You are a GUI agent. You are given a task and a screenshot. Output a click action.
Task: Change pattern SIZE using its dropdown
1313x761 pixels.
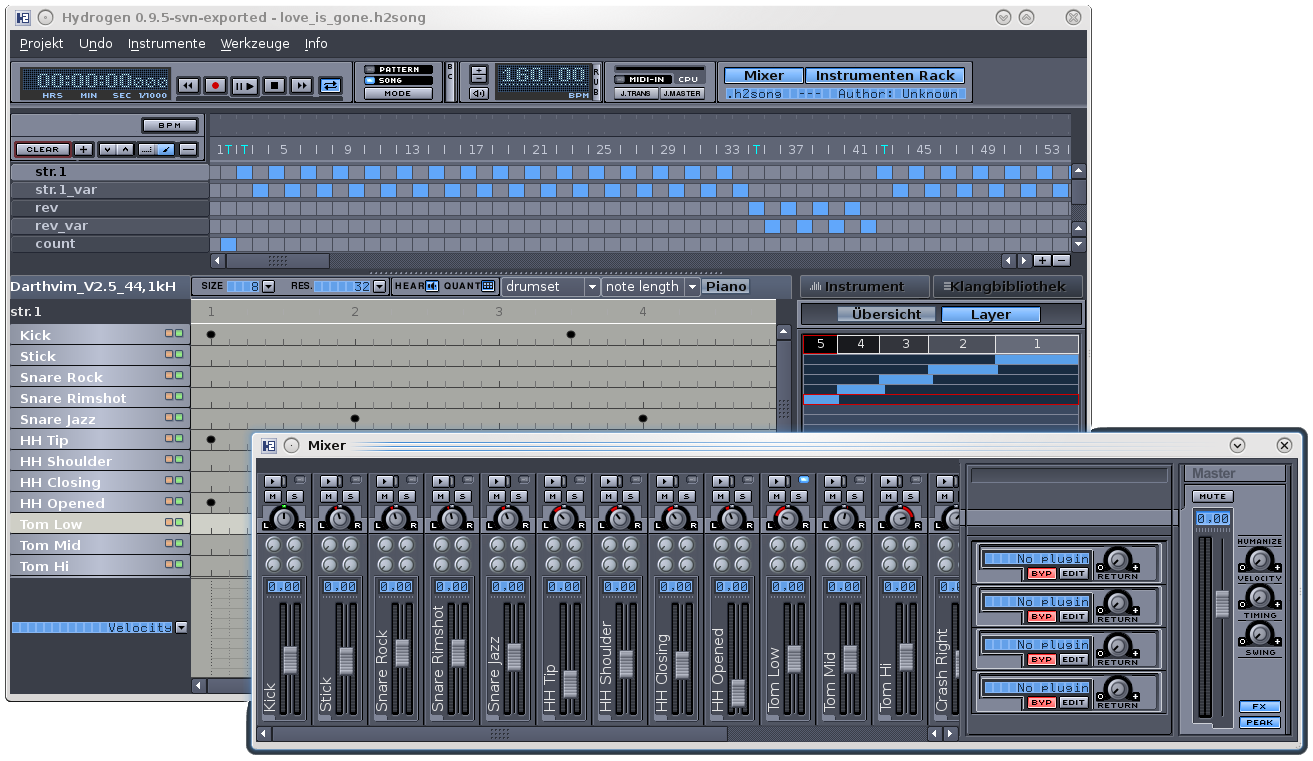(x=269, y=286)
